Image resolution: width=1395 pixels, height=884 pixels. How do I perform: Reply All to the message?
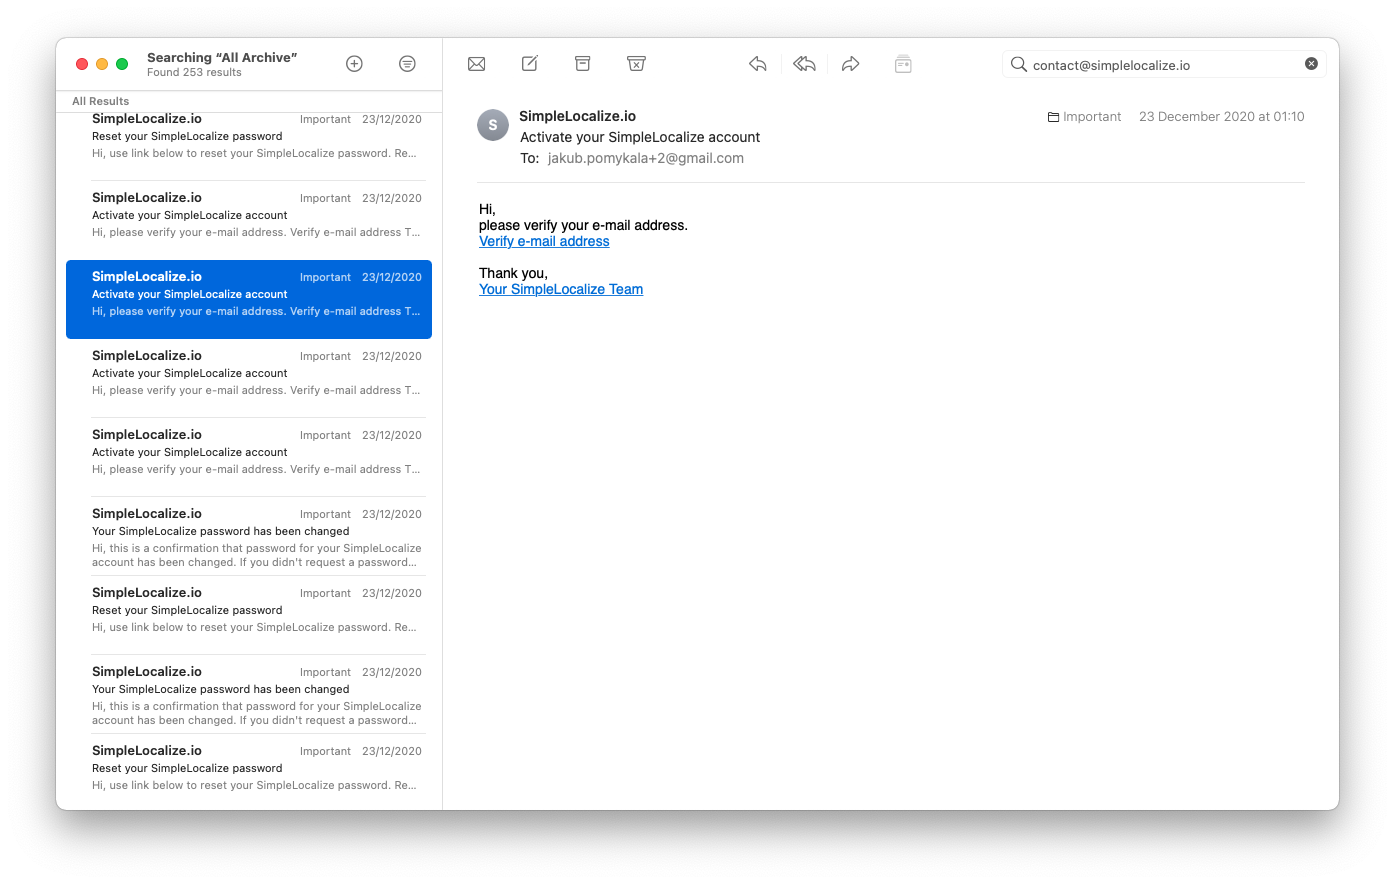[x=805, y=64]
